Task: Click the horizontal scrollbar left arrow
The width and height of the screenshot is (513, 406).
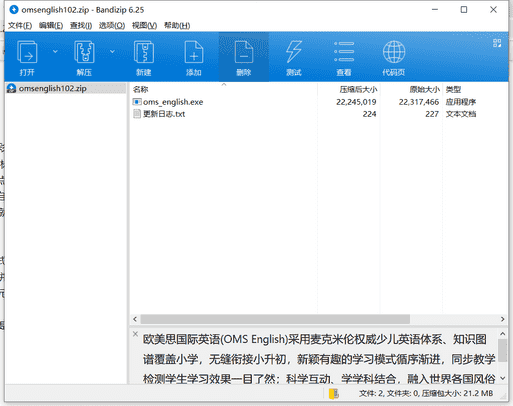Action: click(x=135, y=319)
